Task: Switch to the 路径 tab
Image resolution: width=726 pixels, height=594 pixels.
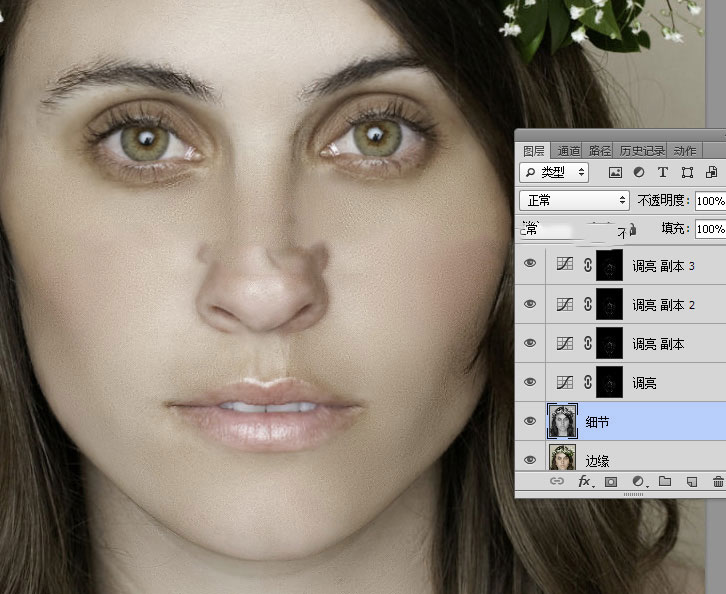Action: point(600,151)
